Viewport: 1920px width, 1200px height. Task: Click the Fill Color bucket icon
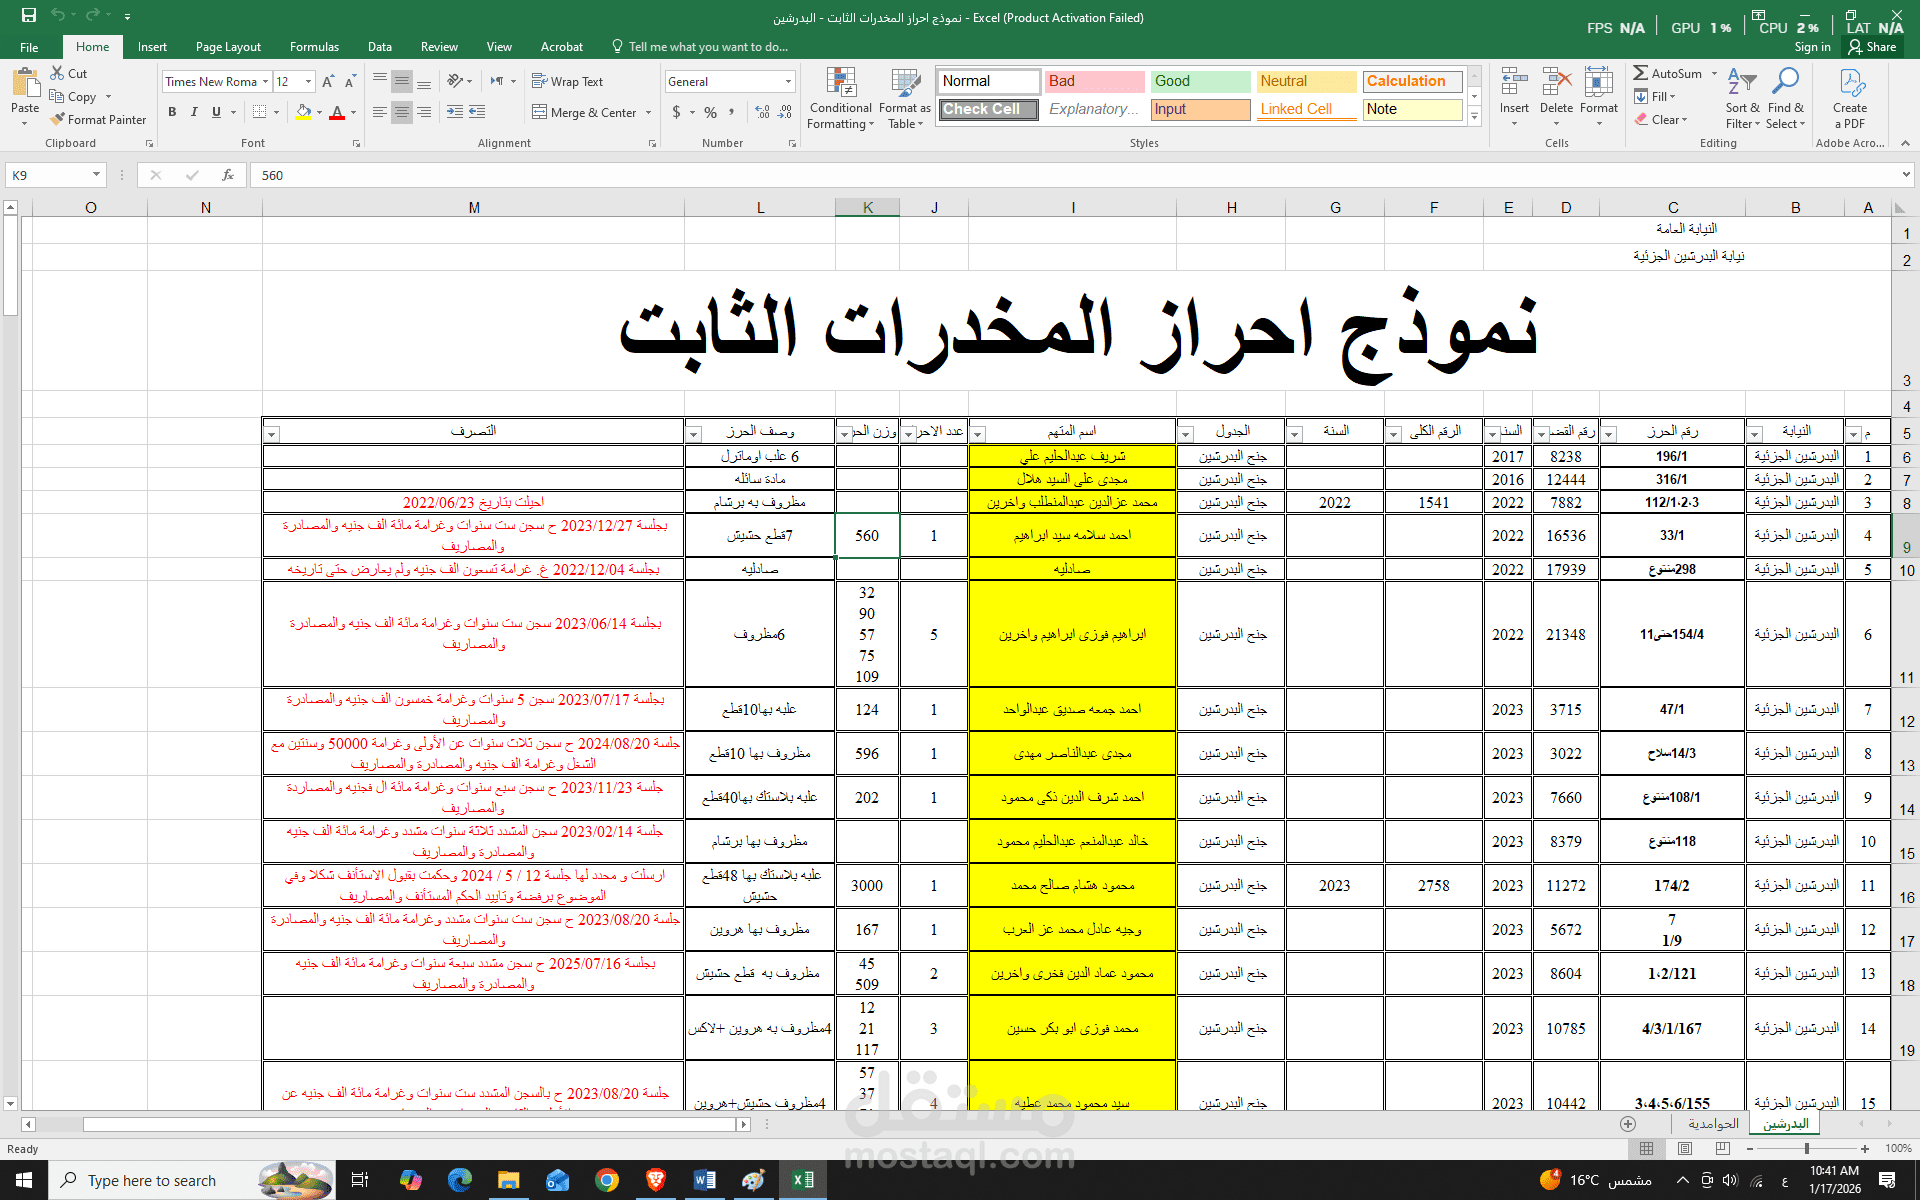point(303,112)
